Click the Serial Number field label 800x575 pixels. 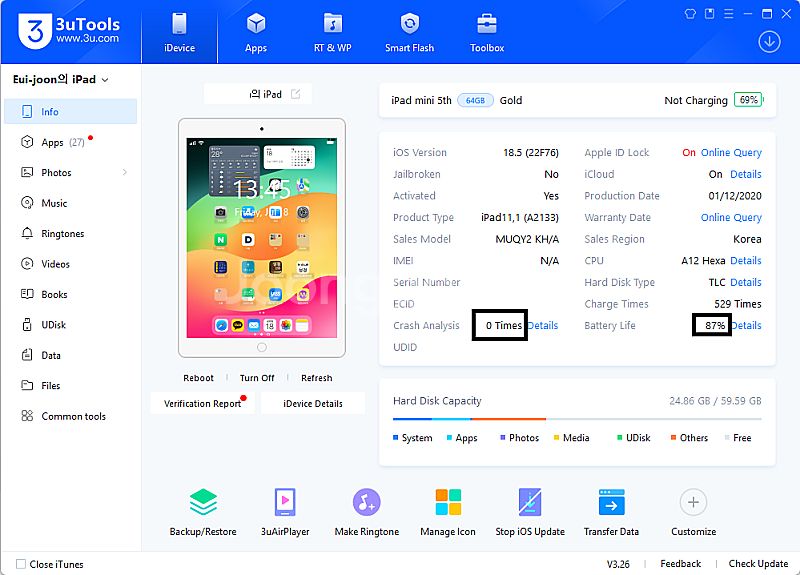pyautogui.click(x=427, y=282)
